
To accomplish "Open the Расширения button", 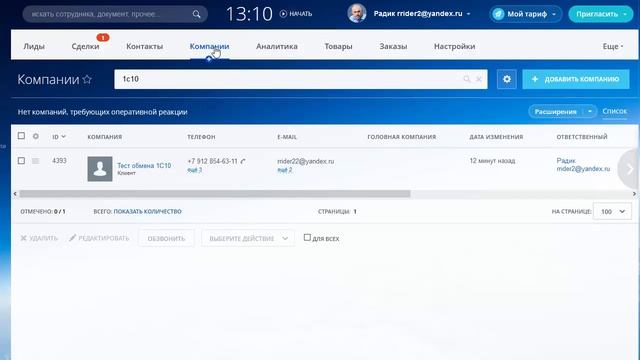I will click(x=556, y=111).
